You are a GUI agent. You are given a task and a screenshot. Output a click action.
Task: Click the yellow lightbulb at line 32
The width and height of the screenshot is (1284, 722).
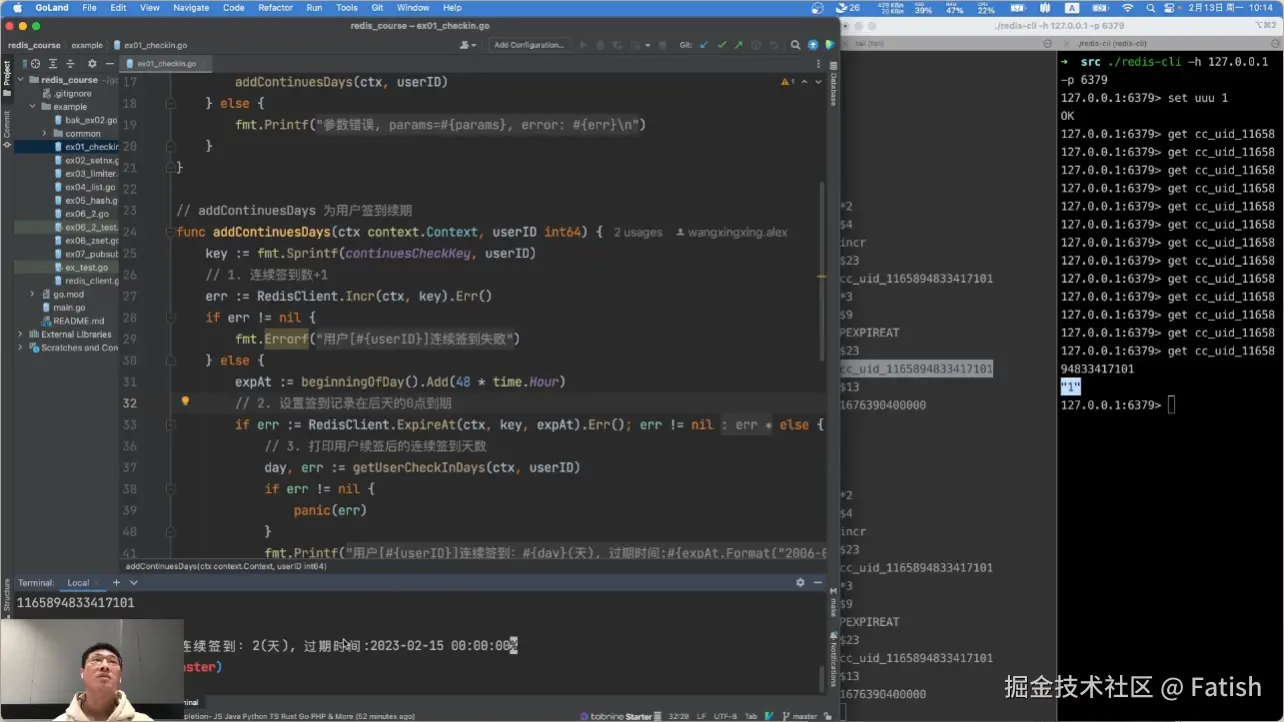(x=185, y=401)
